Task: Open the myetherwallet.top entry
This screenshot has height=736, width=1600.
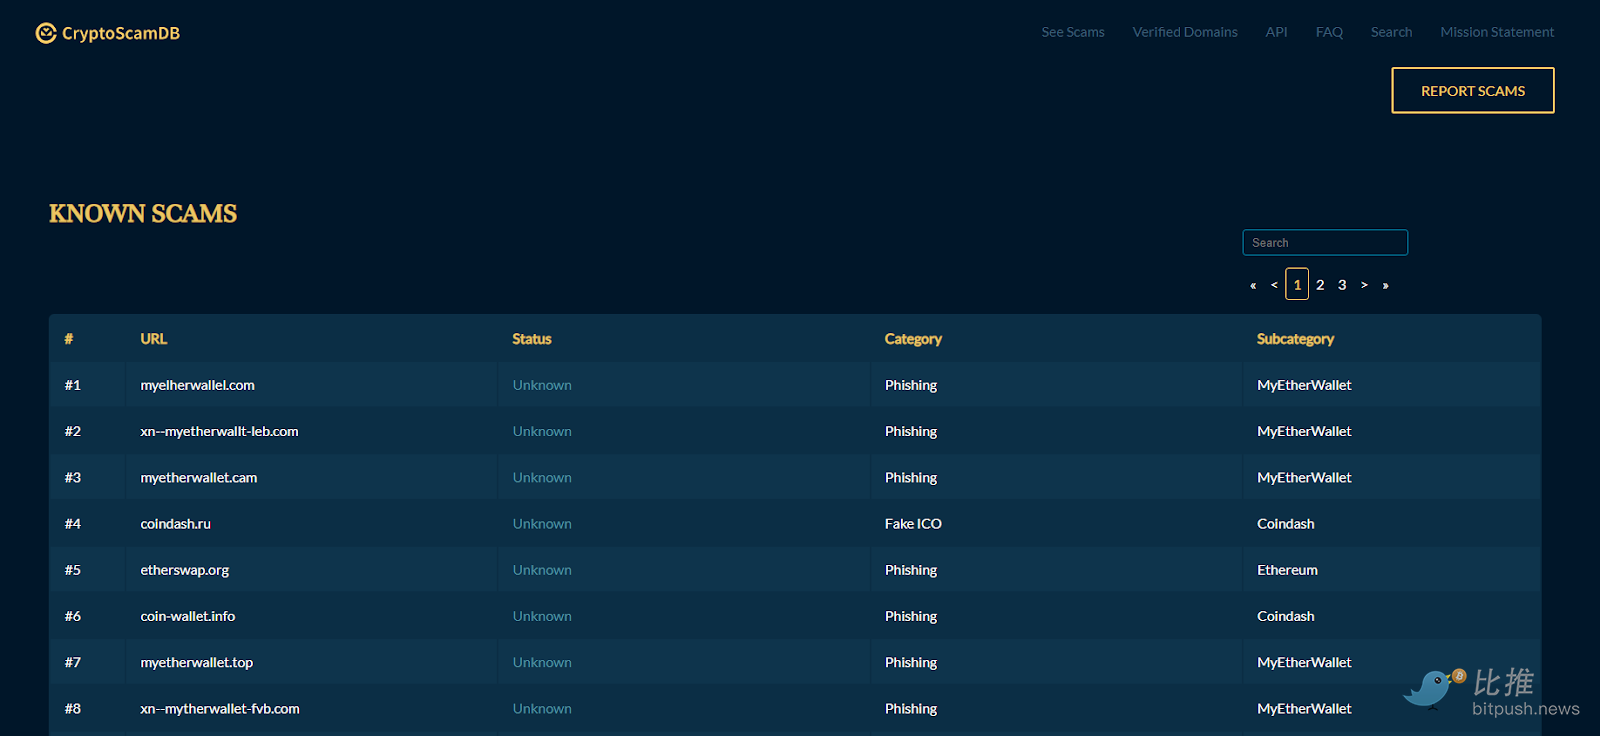Action: 197,662
